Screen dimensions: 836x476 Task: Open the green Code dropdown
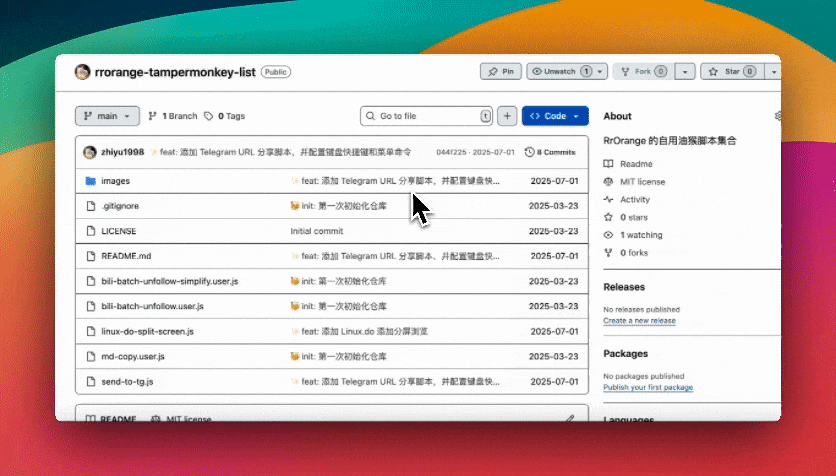[x=555, y=116]
